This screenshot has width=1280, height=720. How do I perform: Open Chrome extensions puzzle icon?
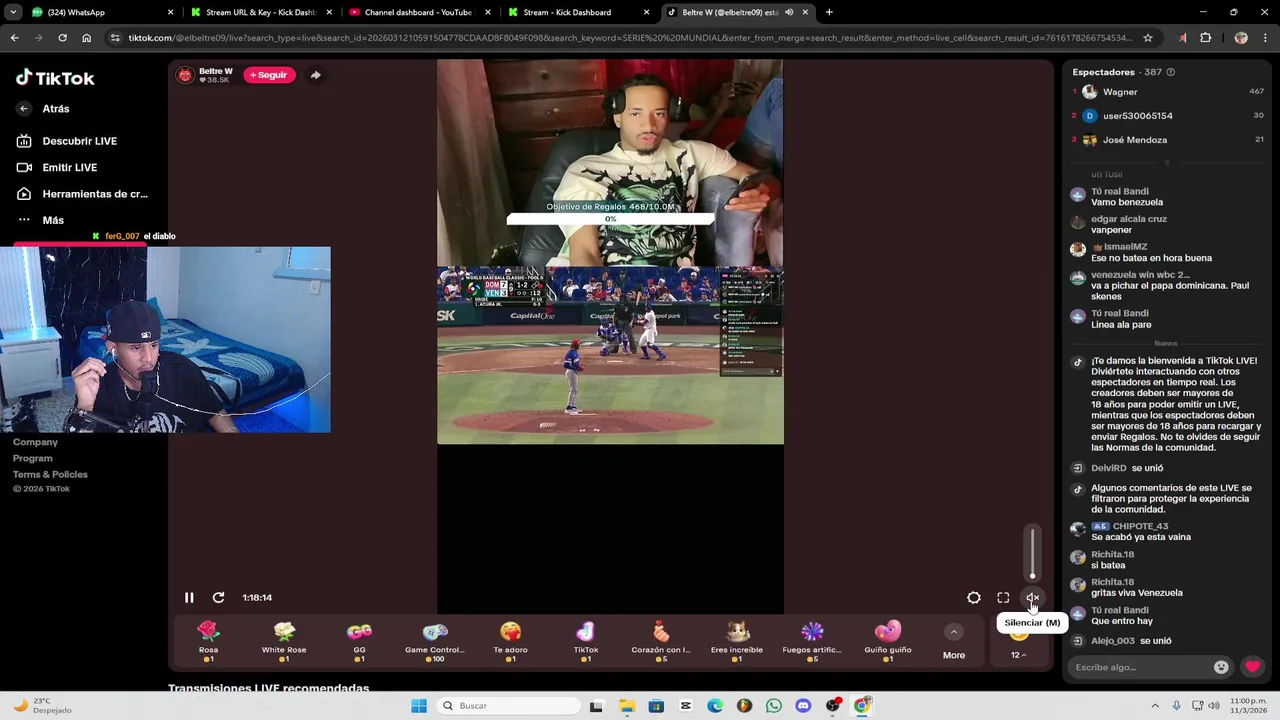[1205, 38]
